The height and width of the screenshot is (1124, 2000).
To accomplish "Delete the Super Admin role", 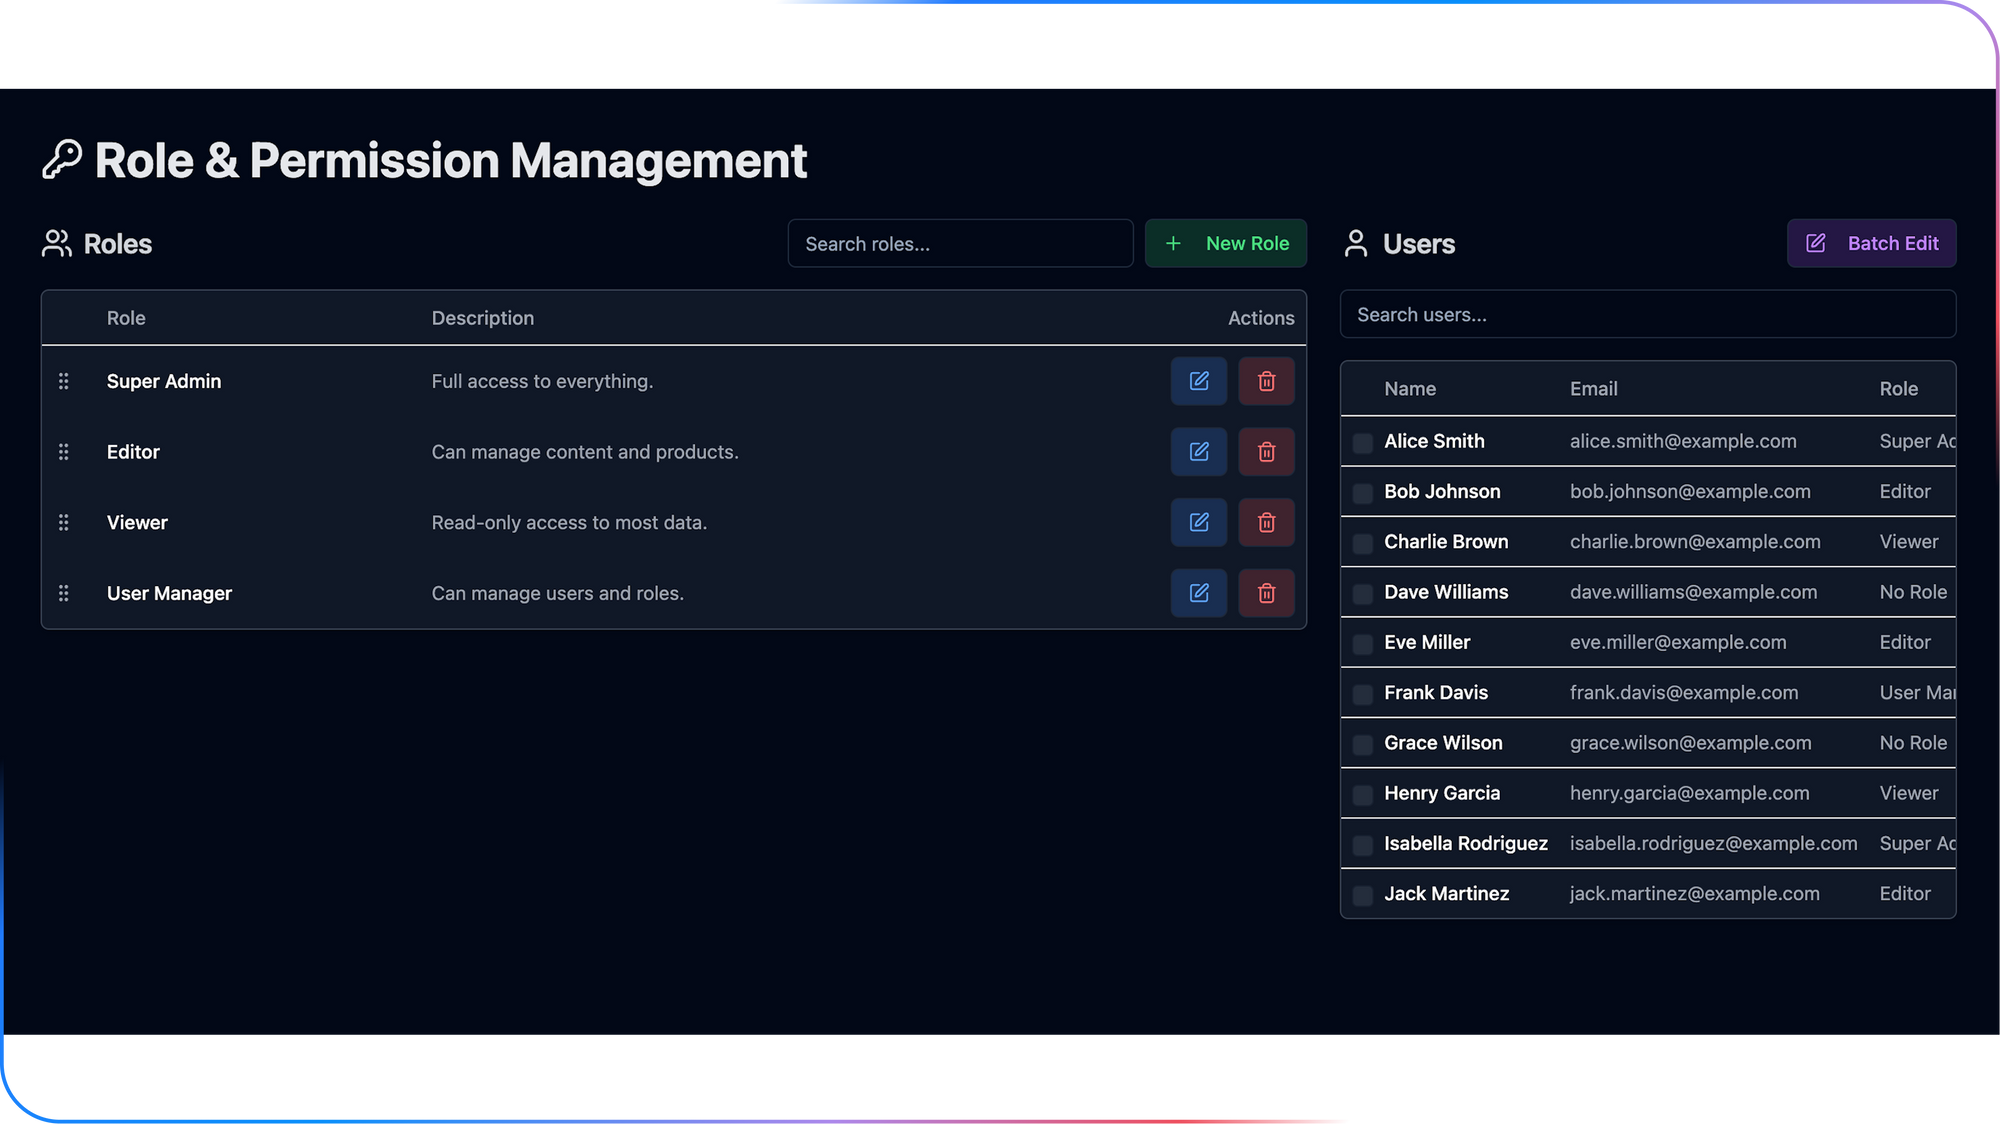I will pyautogui.click(x=1266, y=381).
